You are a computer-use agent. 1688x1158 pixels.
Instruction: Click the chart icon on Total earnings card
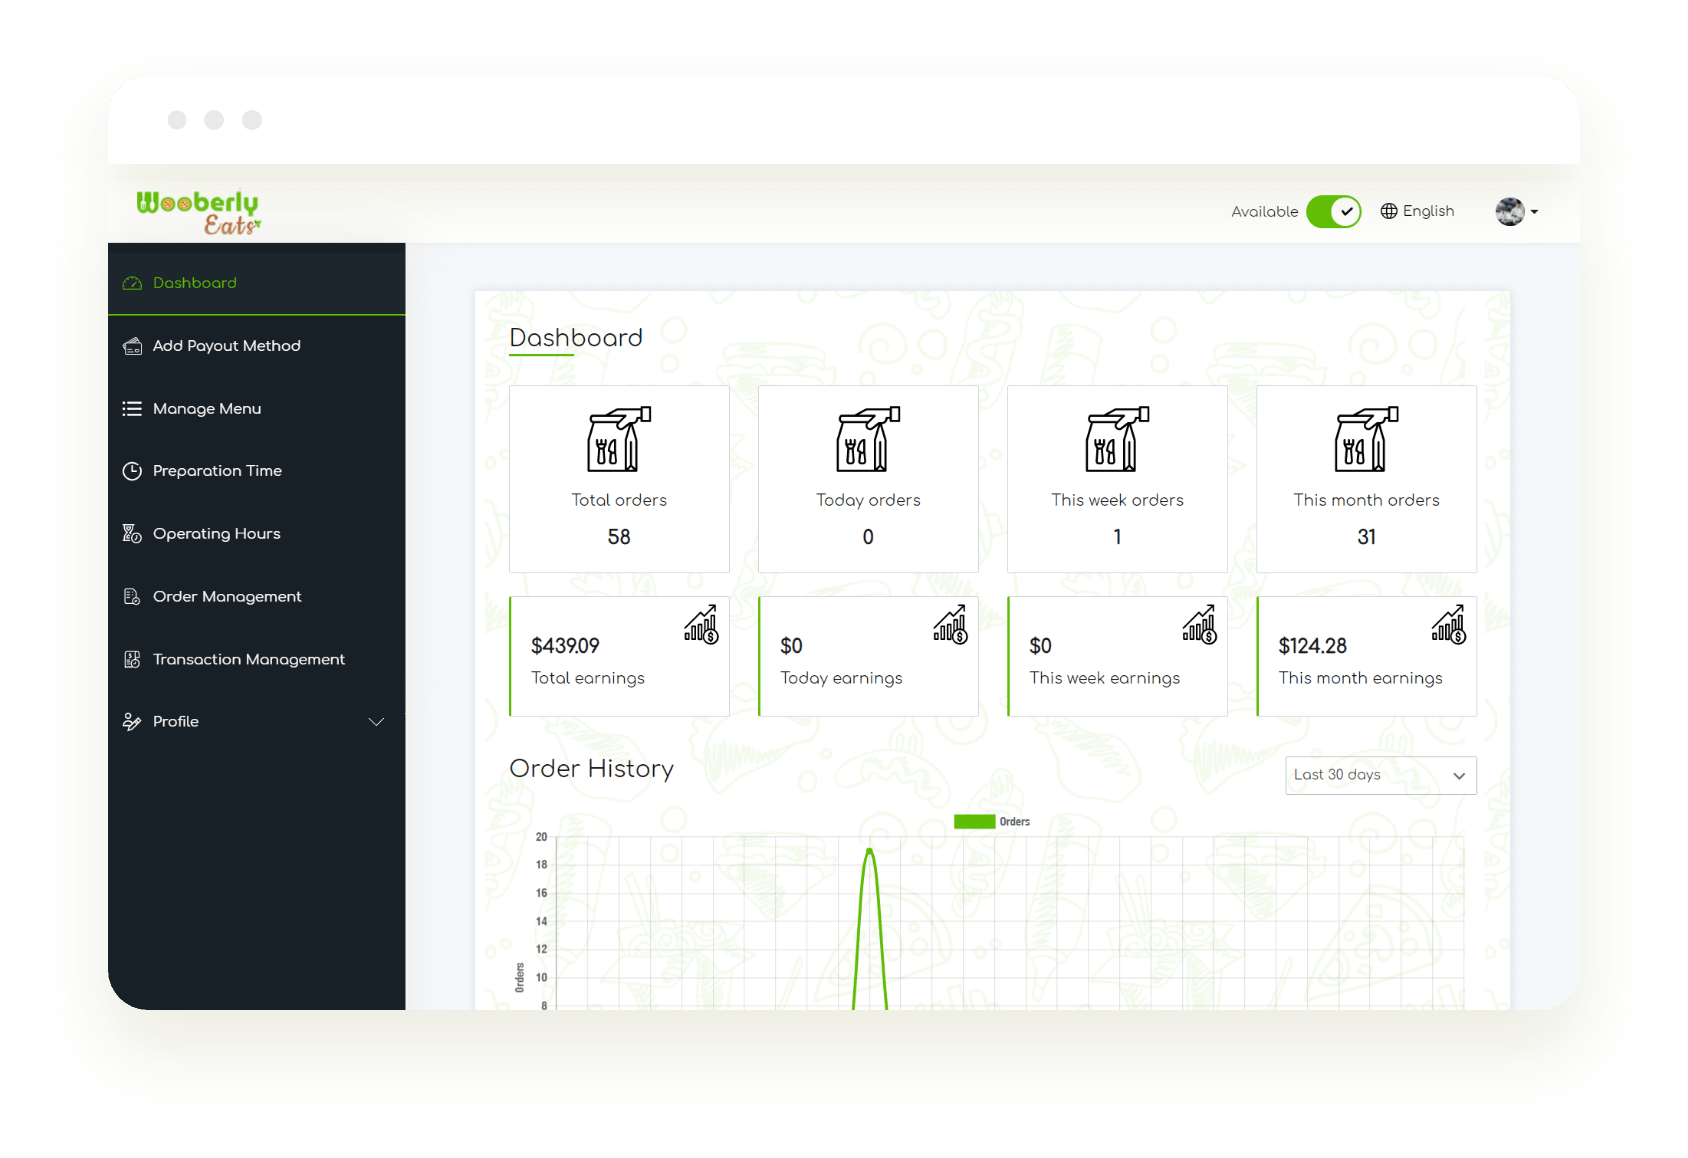701,624
